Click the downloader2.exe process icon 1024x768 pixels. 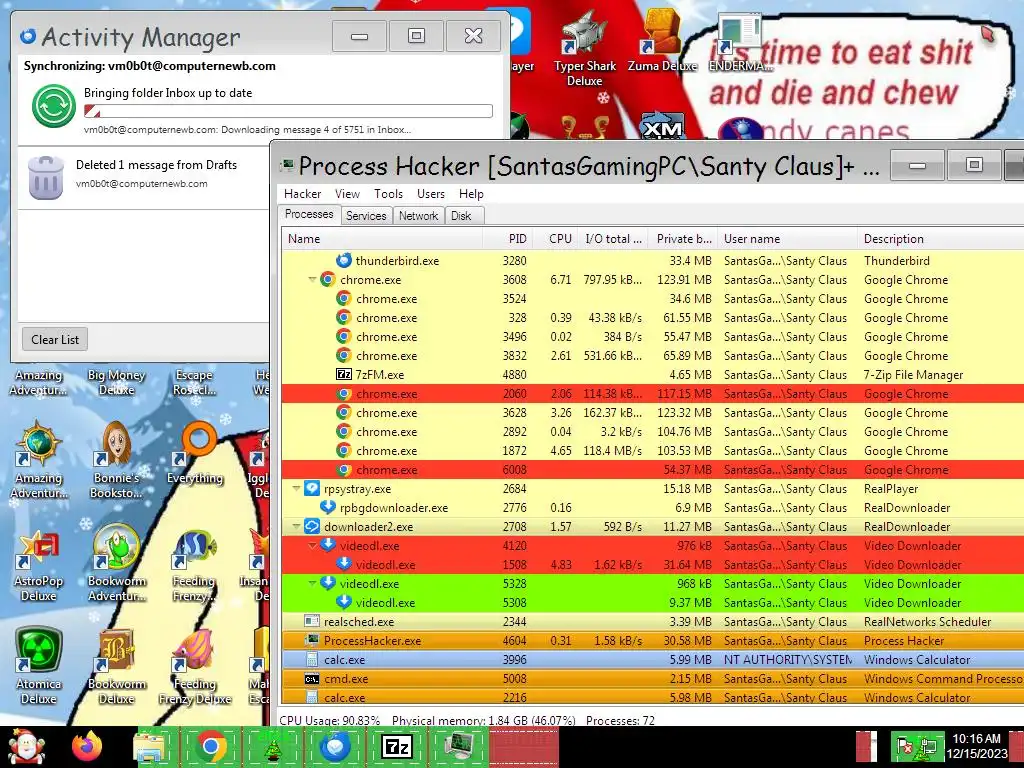[312, 526]
